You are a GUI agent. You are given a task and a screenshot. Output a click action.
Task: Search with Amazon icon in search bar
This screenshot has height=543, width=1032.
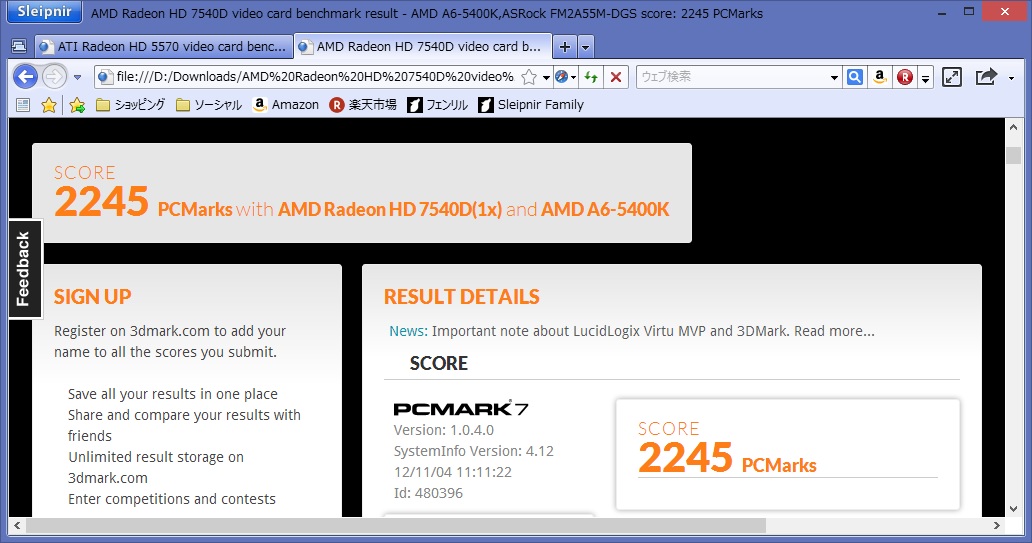[x=880, y=77]
